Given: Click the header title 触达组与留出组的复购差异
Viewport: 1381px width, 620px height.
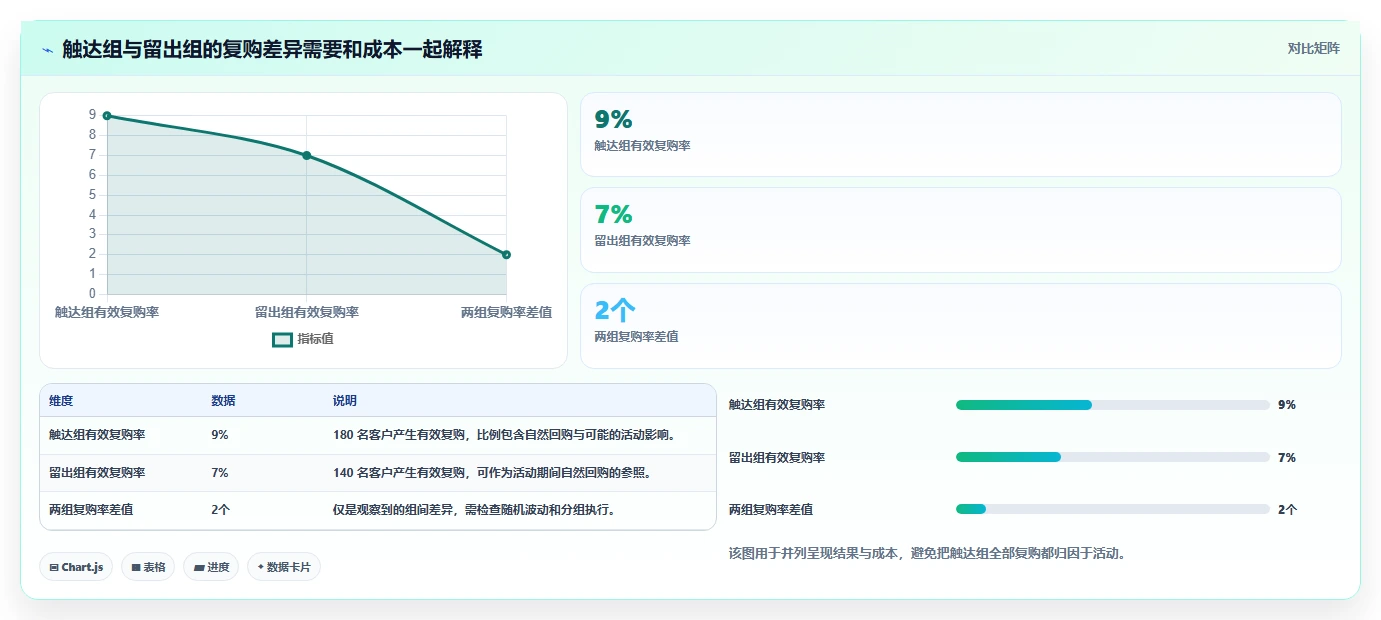Looking at the screenshot, I should [272, 49].
